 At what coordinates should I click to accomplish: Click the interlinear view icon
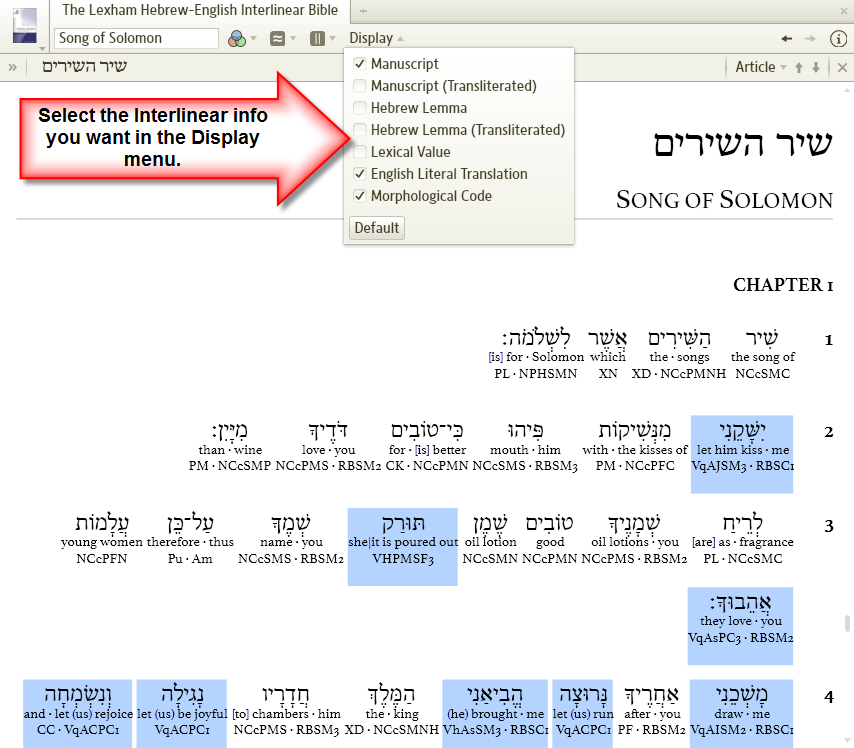click(x=277, y=39)
